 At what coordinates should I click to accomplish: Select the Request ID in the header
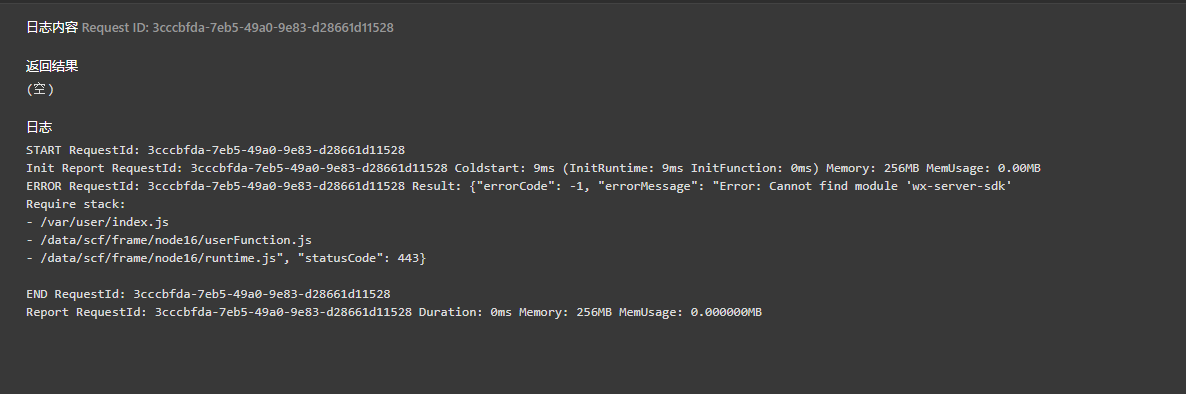point(238,27)
